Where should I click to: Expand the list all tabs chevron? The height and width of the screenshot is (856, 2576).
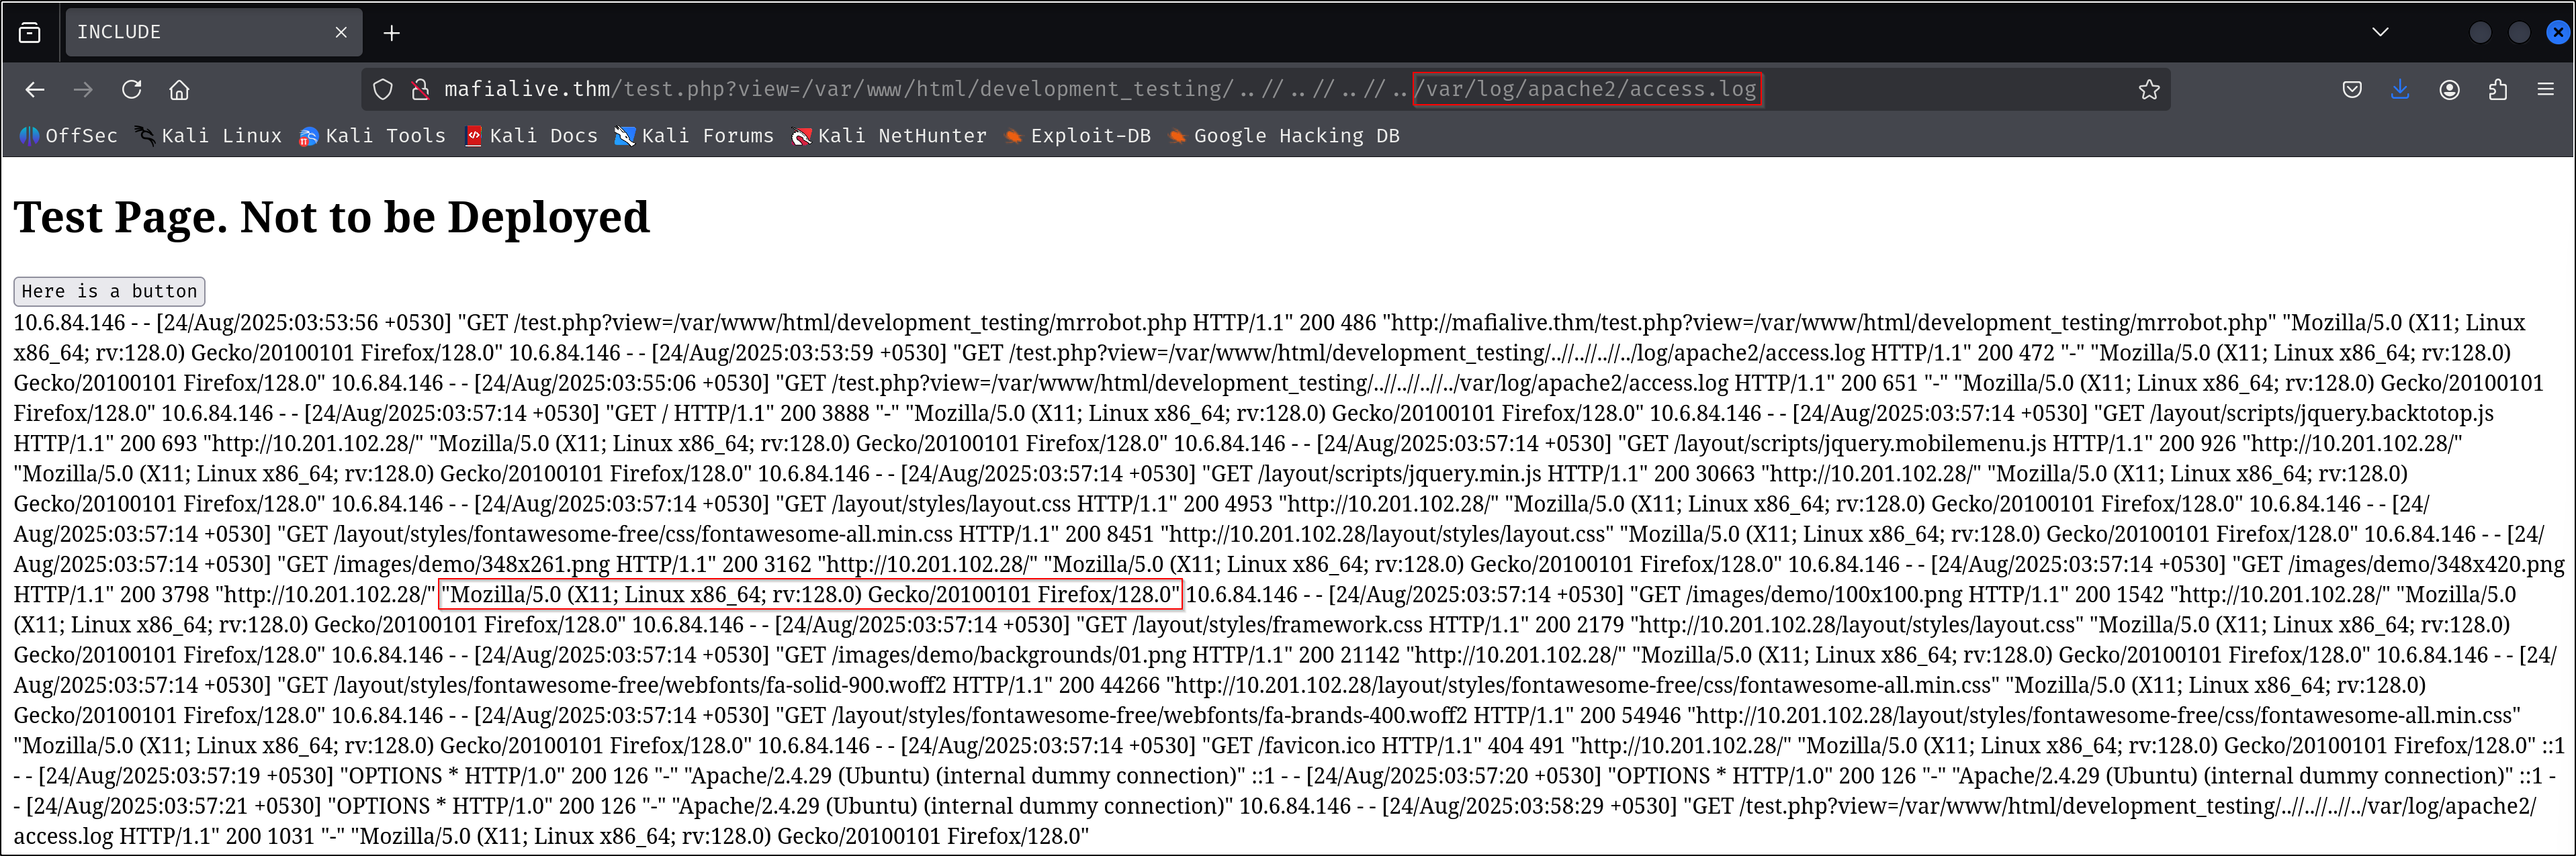[2380, 32]
